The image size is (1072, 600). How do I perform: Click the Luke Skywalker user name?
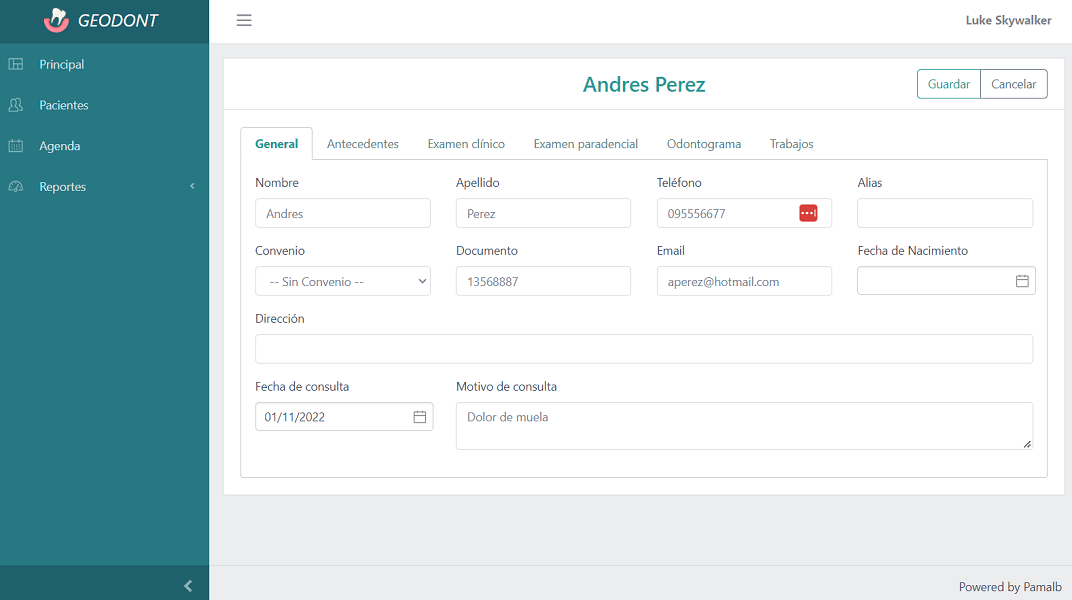(1008, 20)
